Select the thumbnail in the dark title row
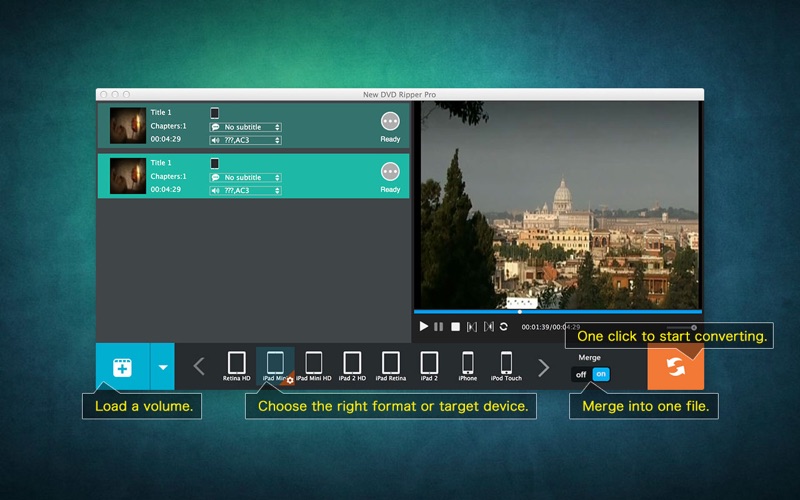The height and width of the screenshot is (500, 800). pos(128,126)
